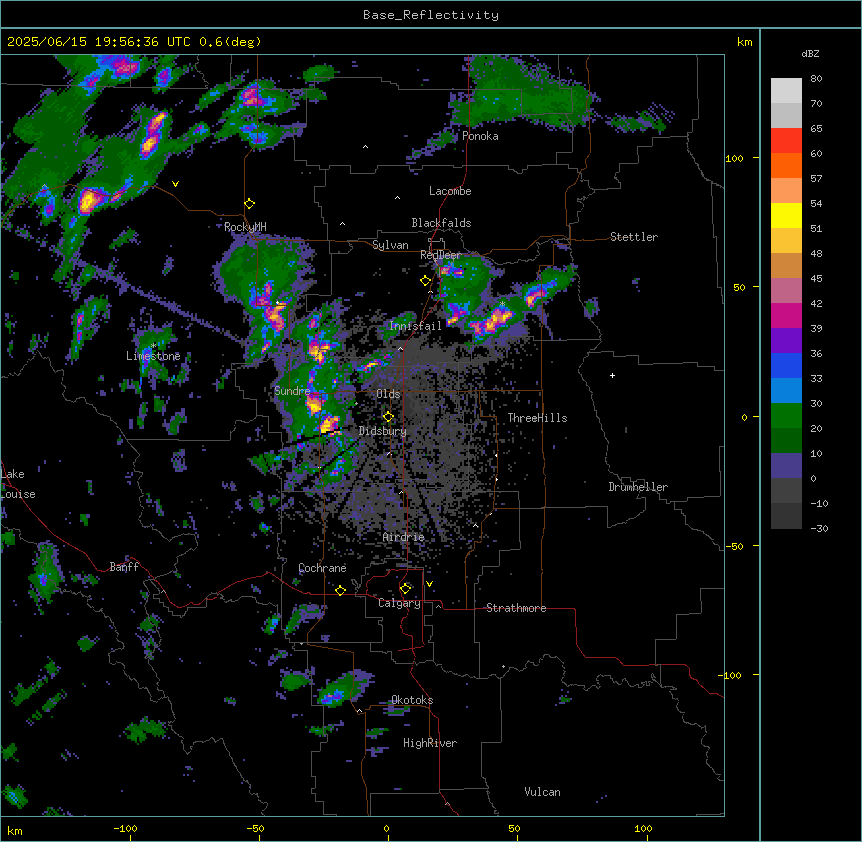Screen dimensions: 862x842
Task: Click the yellow V marker northwest of RockyMH
Action: pos(175,184)
